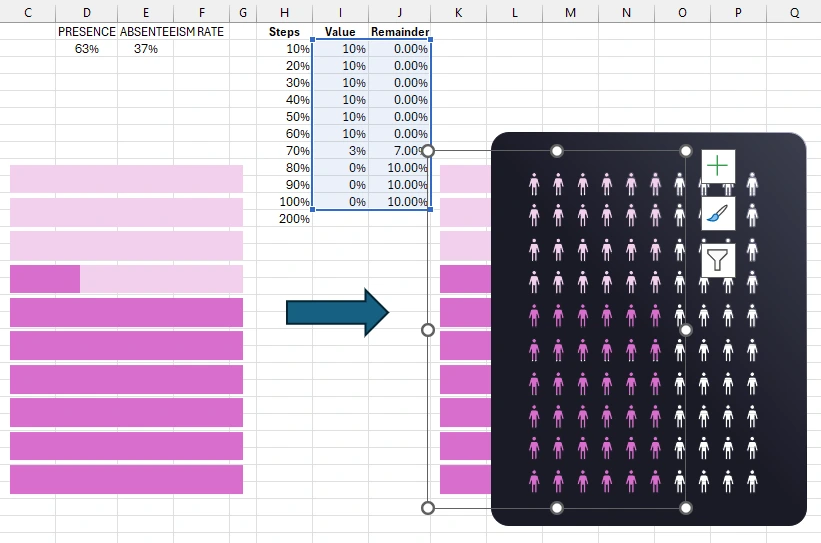Select the 7.00% remainder cell
The width and height of the screenshot is (821, 543).
point(400,151)
